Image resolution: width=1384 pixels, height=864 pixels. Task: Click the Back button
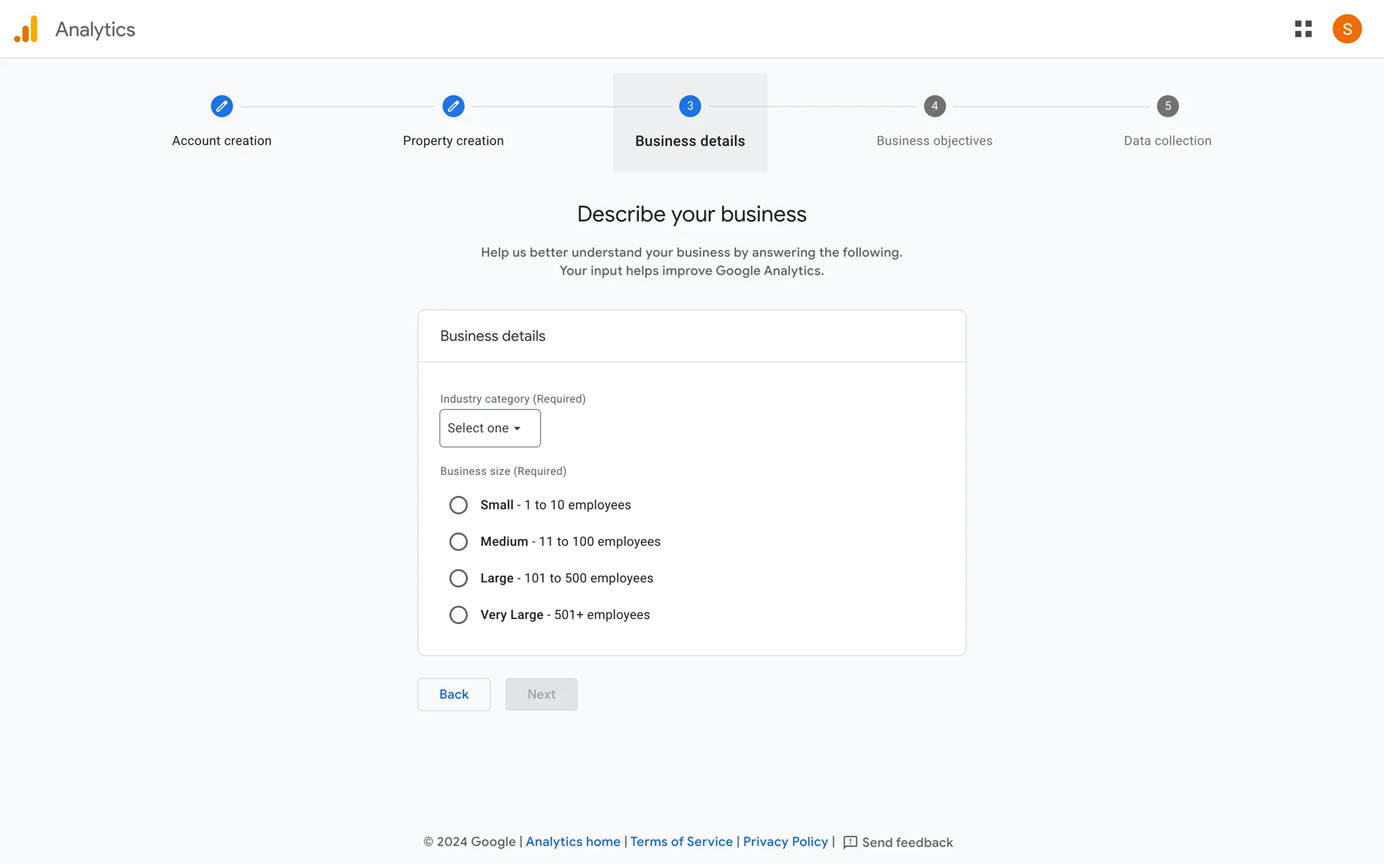pyautogui.click(x=453, y=693)
